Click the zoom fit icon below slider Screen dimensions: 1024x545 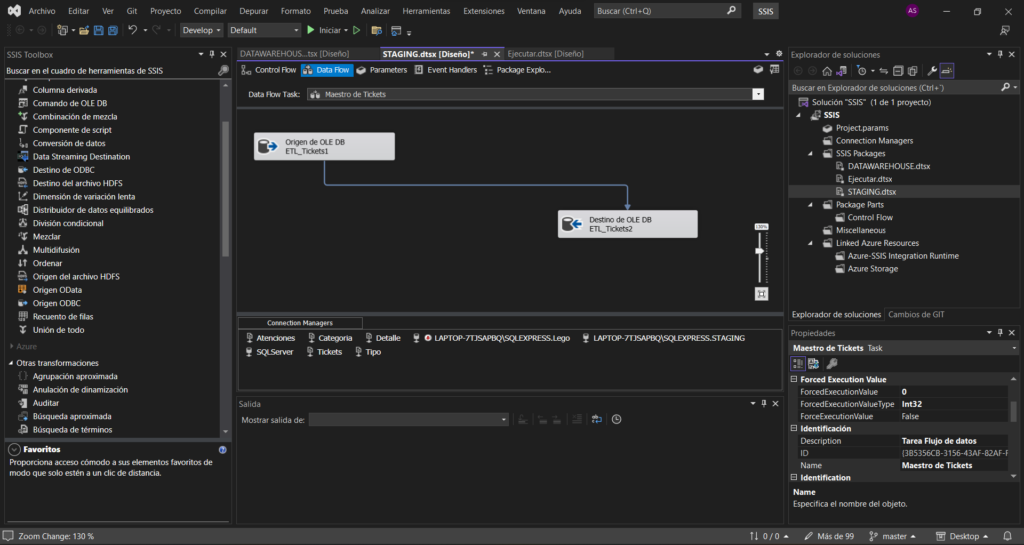point(761,294)
